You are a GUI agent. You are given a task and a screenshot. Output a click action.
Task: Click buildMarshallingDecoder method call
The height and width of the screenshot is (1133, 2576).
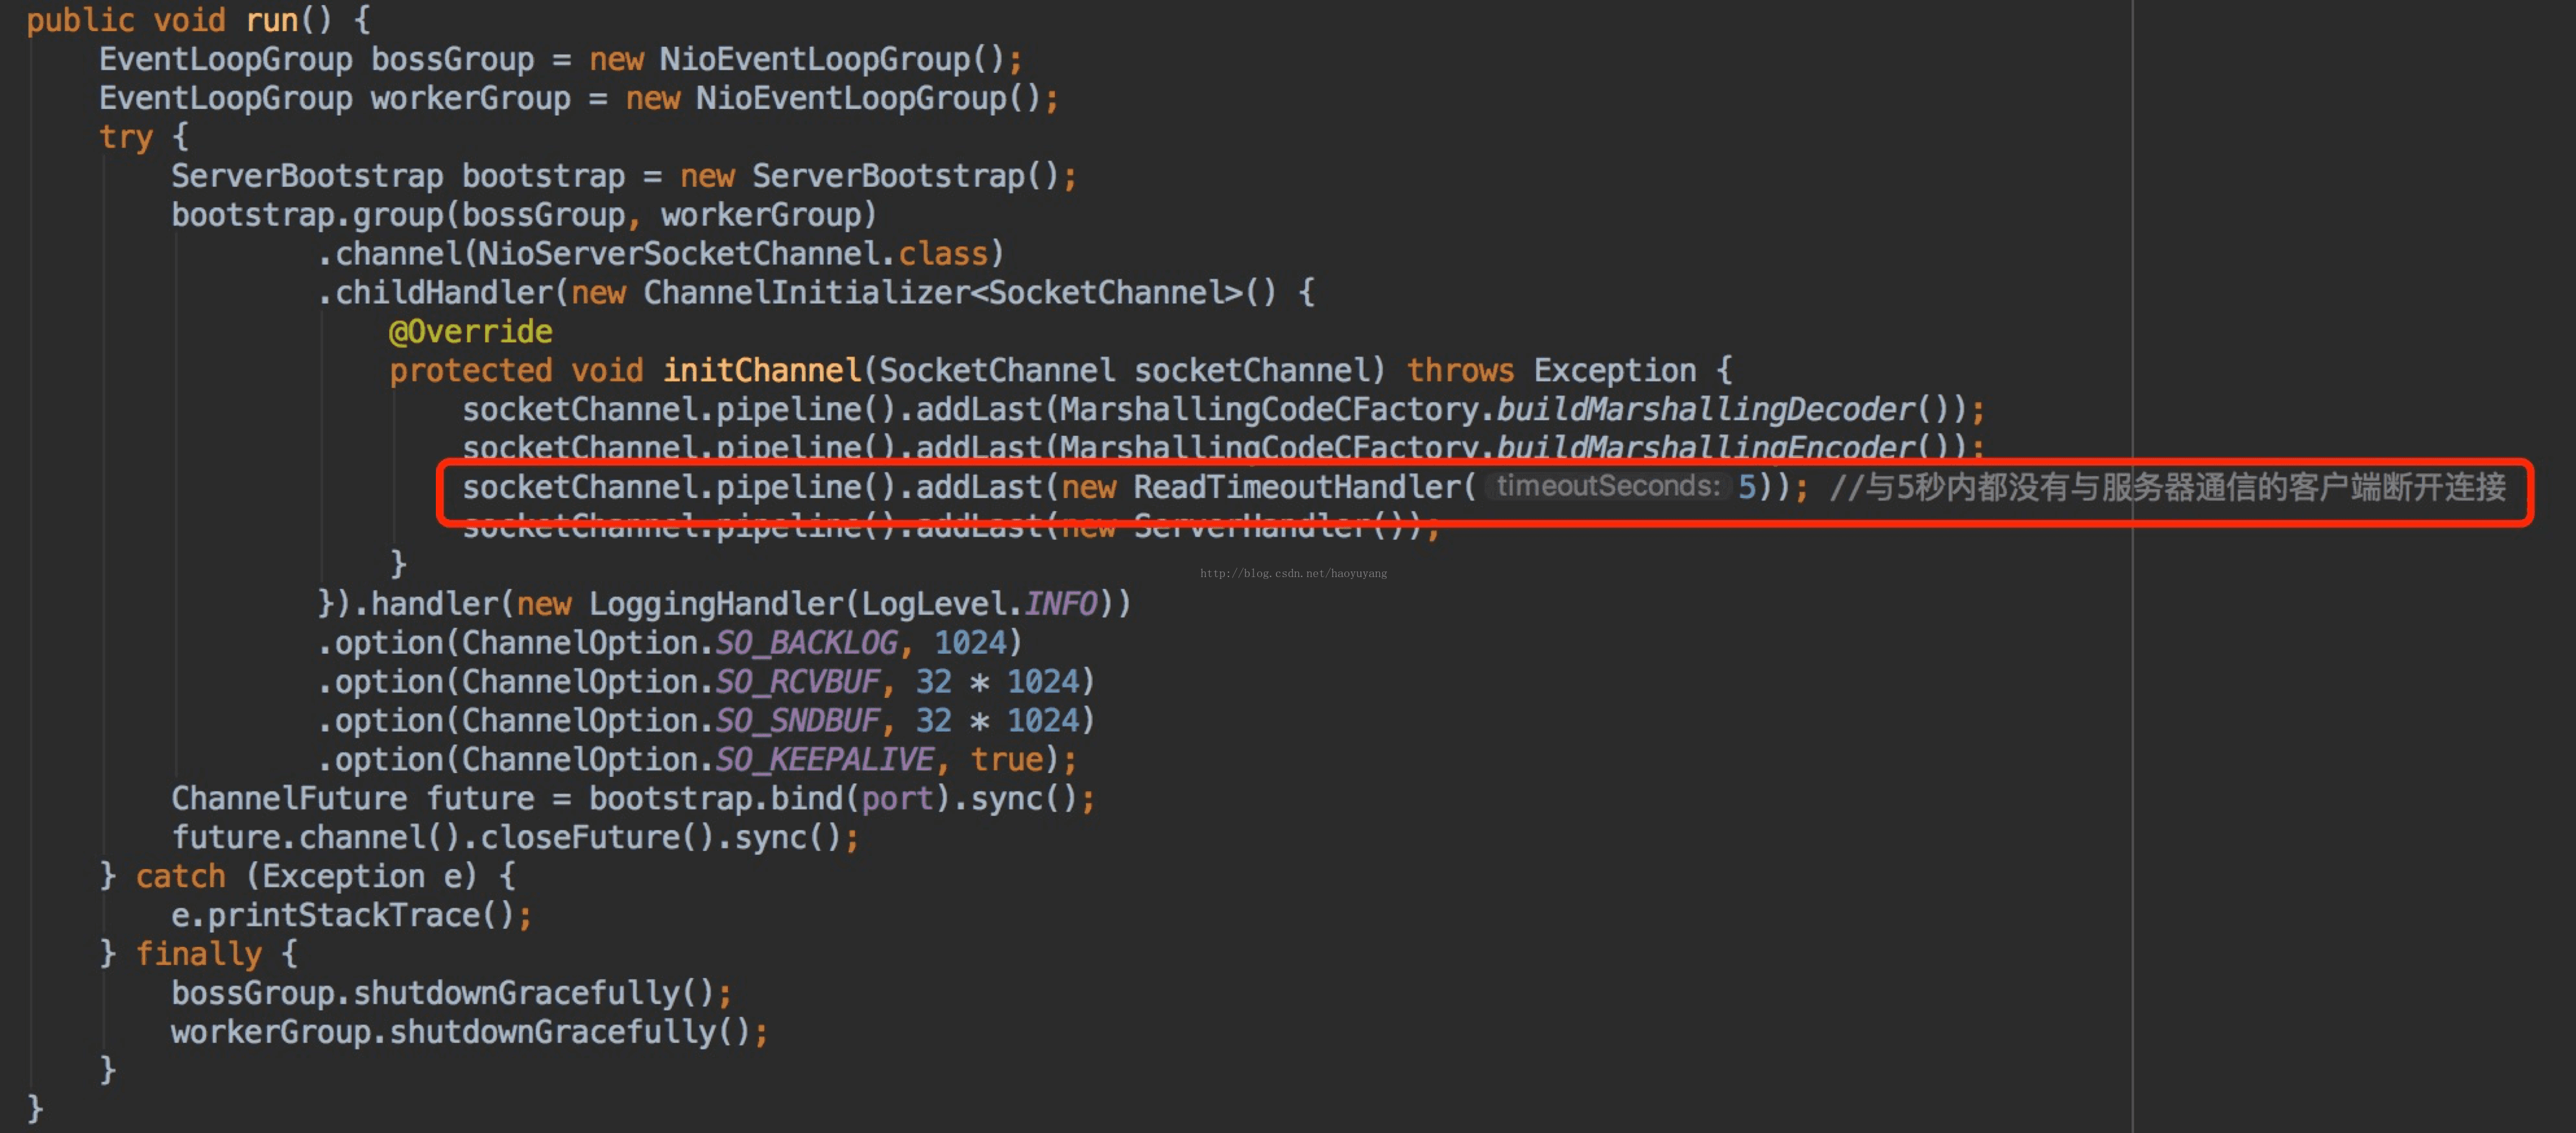click(x=1704, y=409)
